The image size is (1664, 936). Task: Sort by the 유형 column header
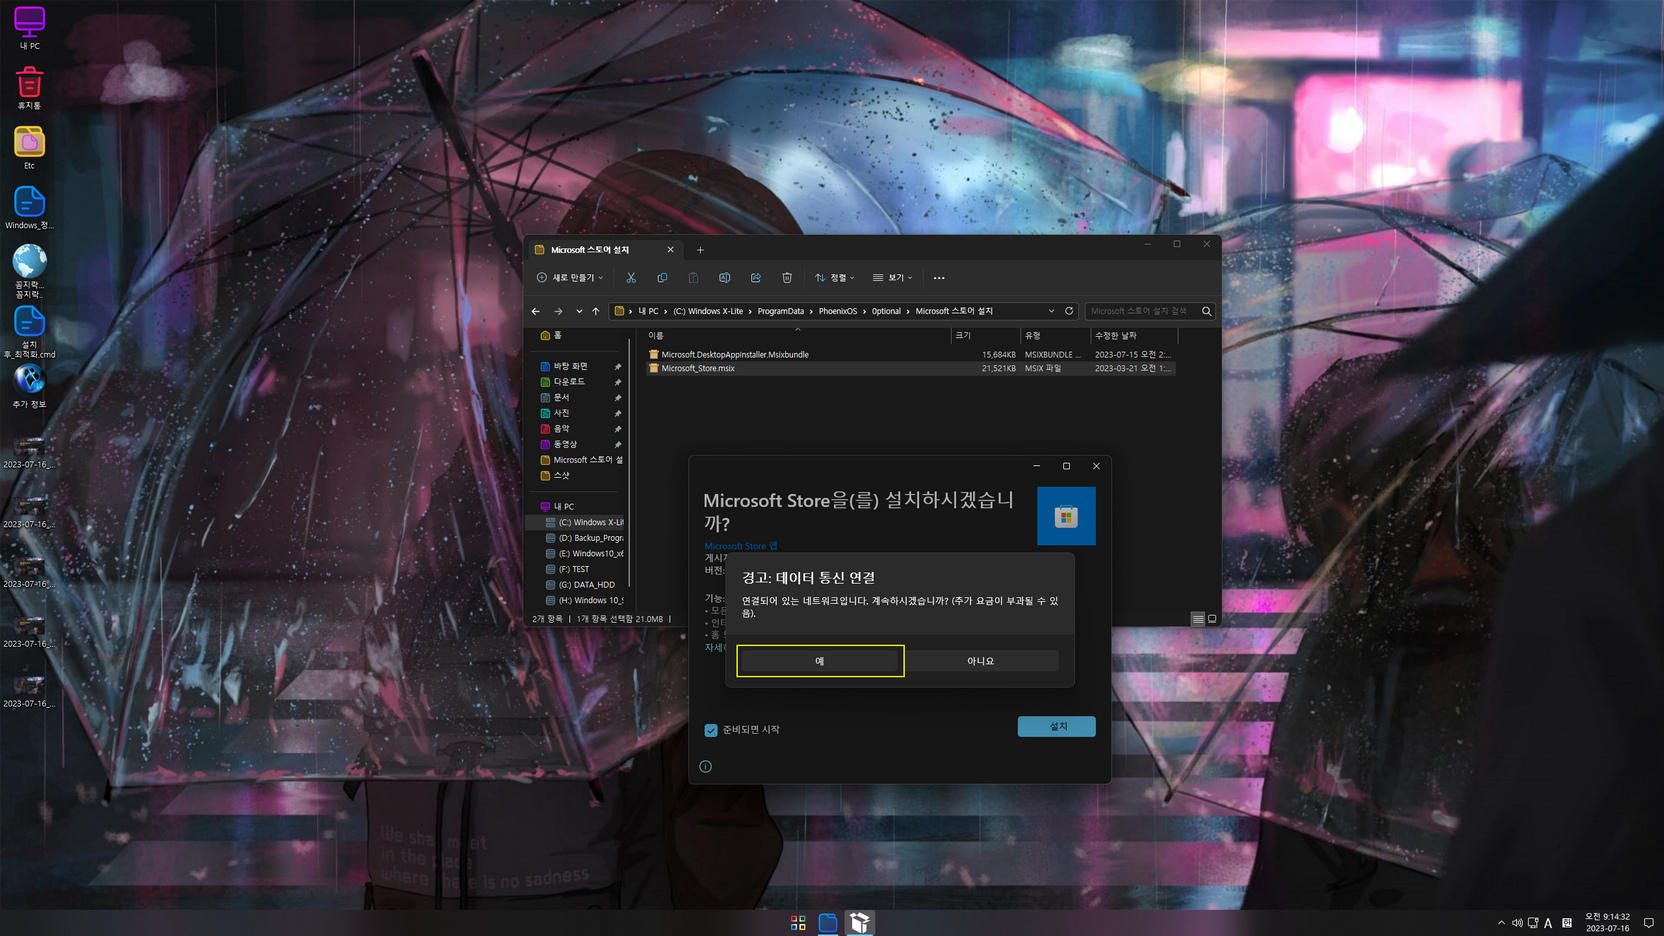1054,335
